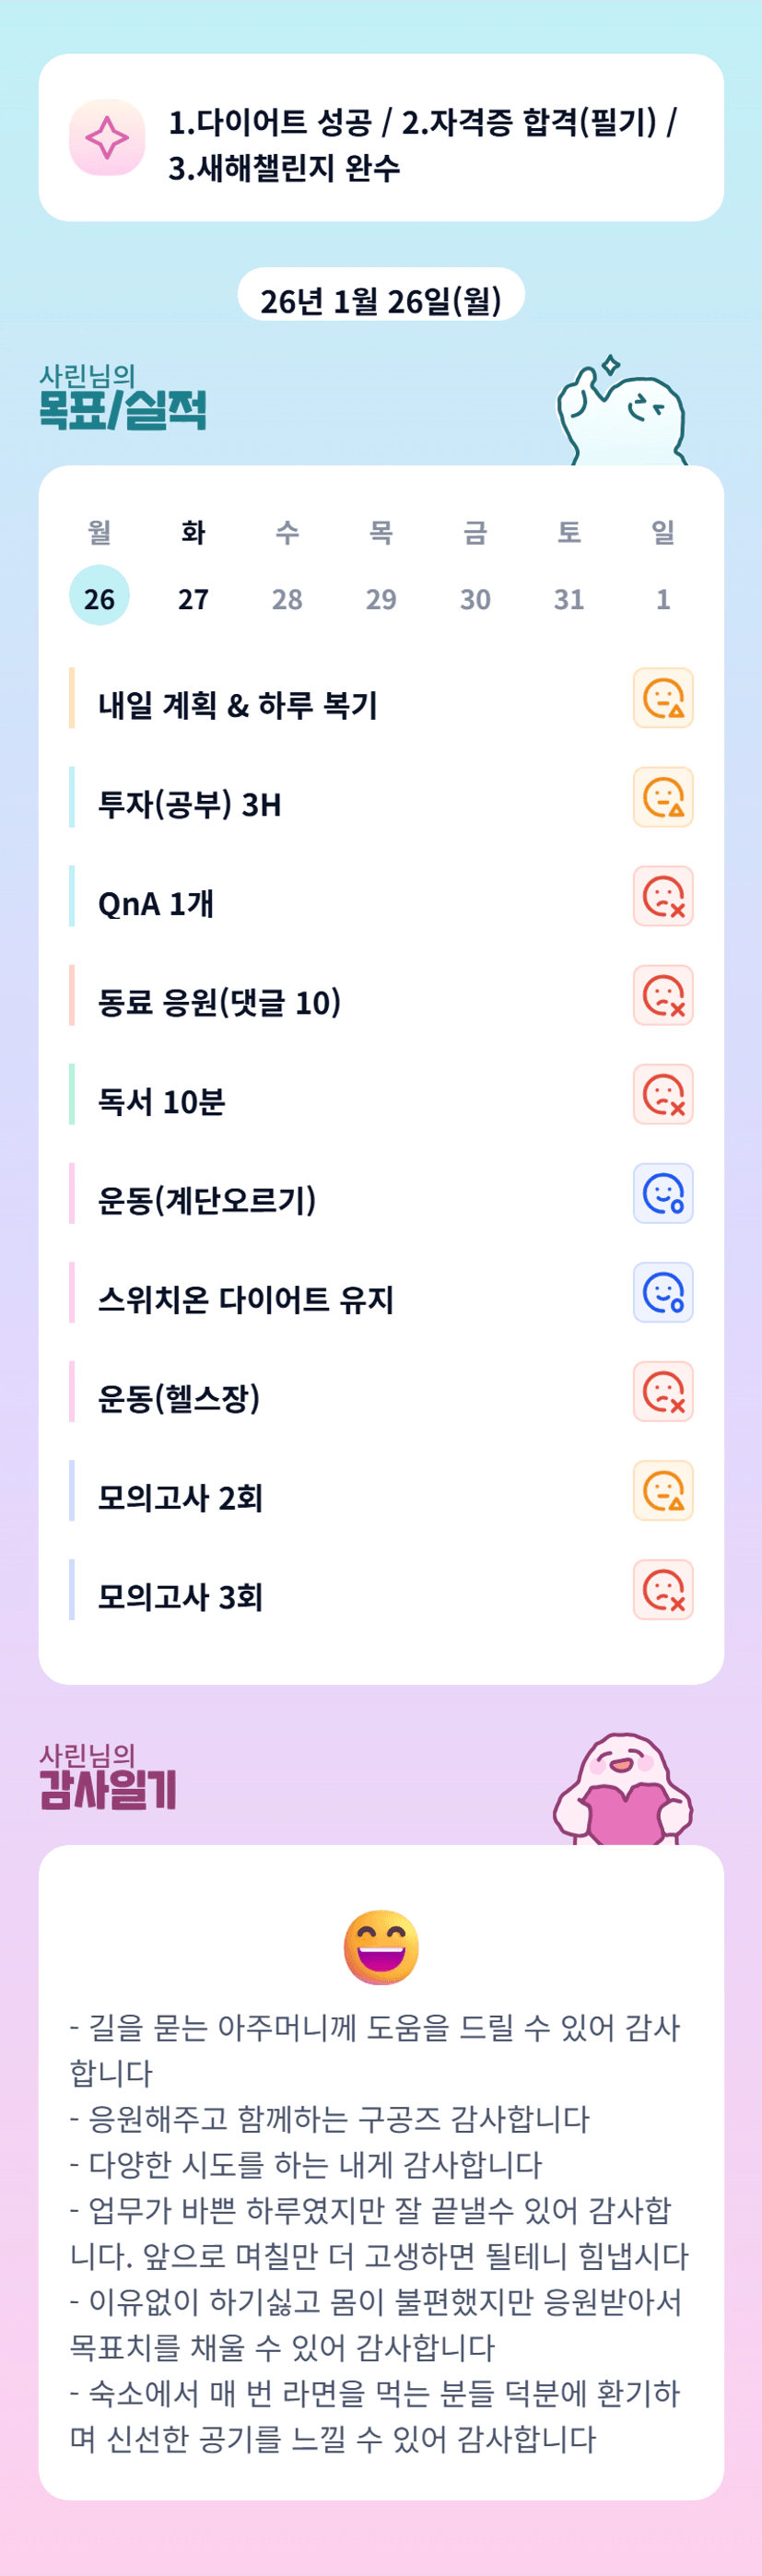This screenshot has width=762, height=2576.
Task: Select Tuesday 27 in the week calendar
Action: coord(193,597)
